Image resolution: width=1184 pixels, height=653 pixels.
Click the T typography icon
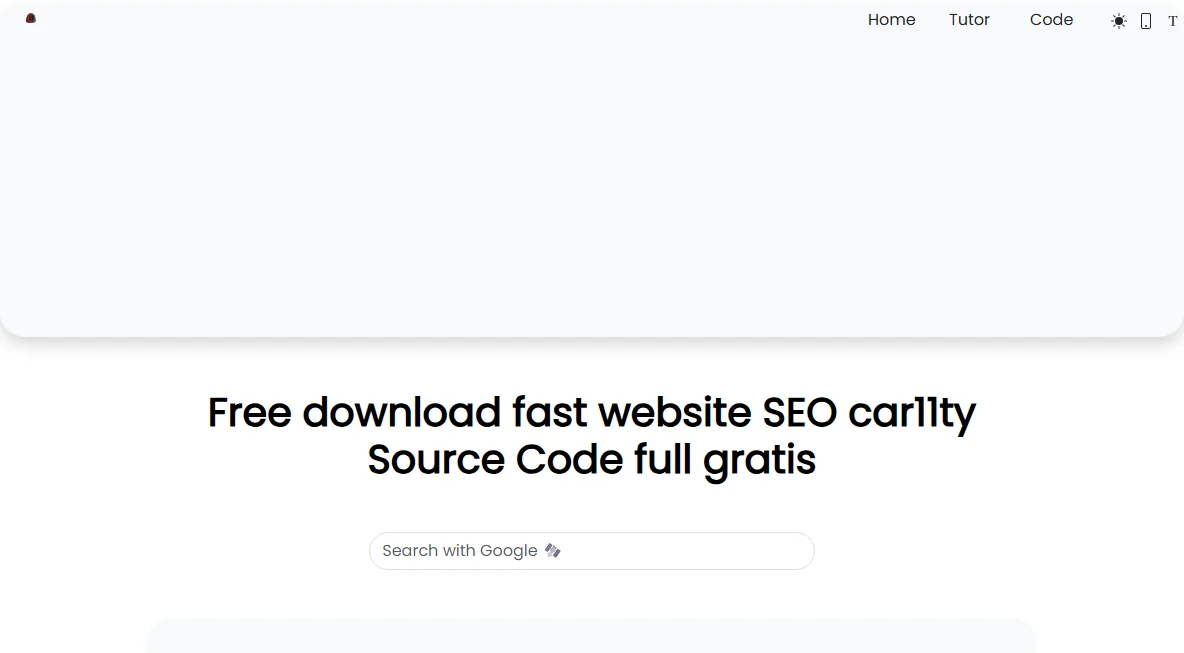click(x=1173, y=21)
